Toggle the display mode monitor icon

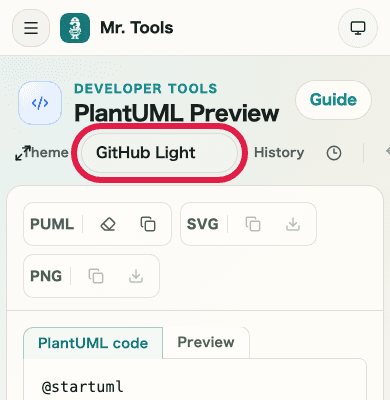[x=358, y=28]
